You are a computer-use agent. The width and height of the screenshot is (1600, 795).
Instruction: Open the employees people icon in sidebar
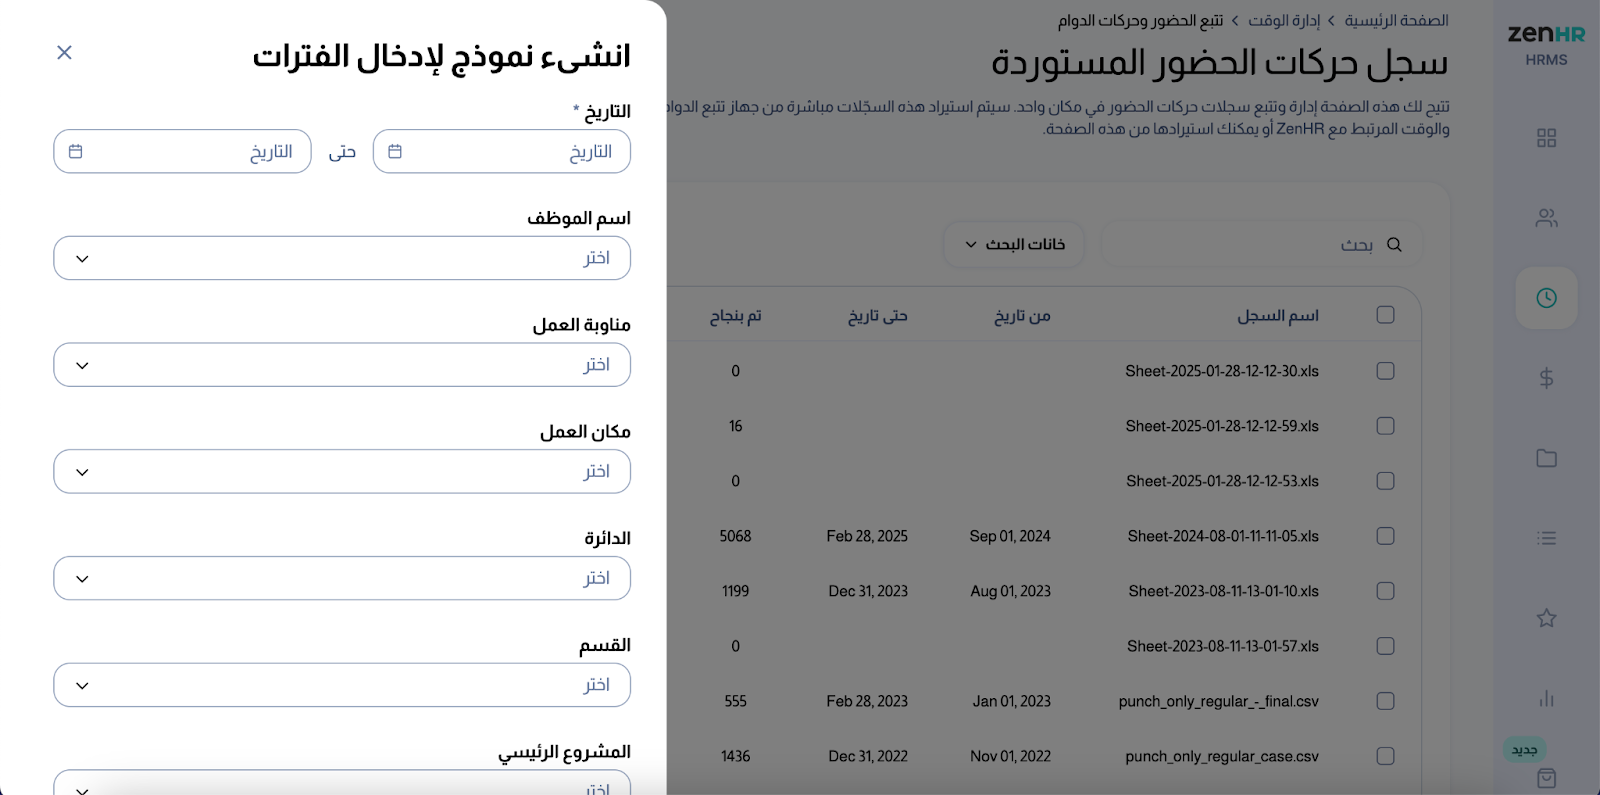[1546, 218]
